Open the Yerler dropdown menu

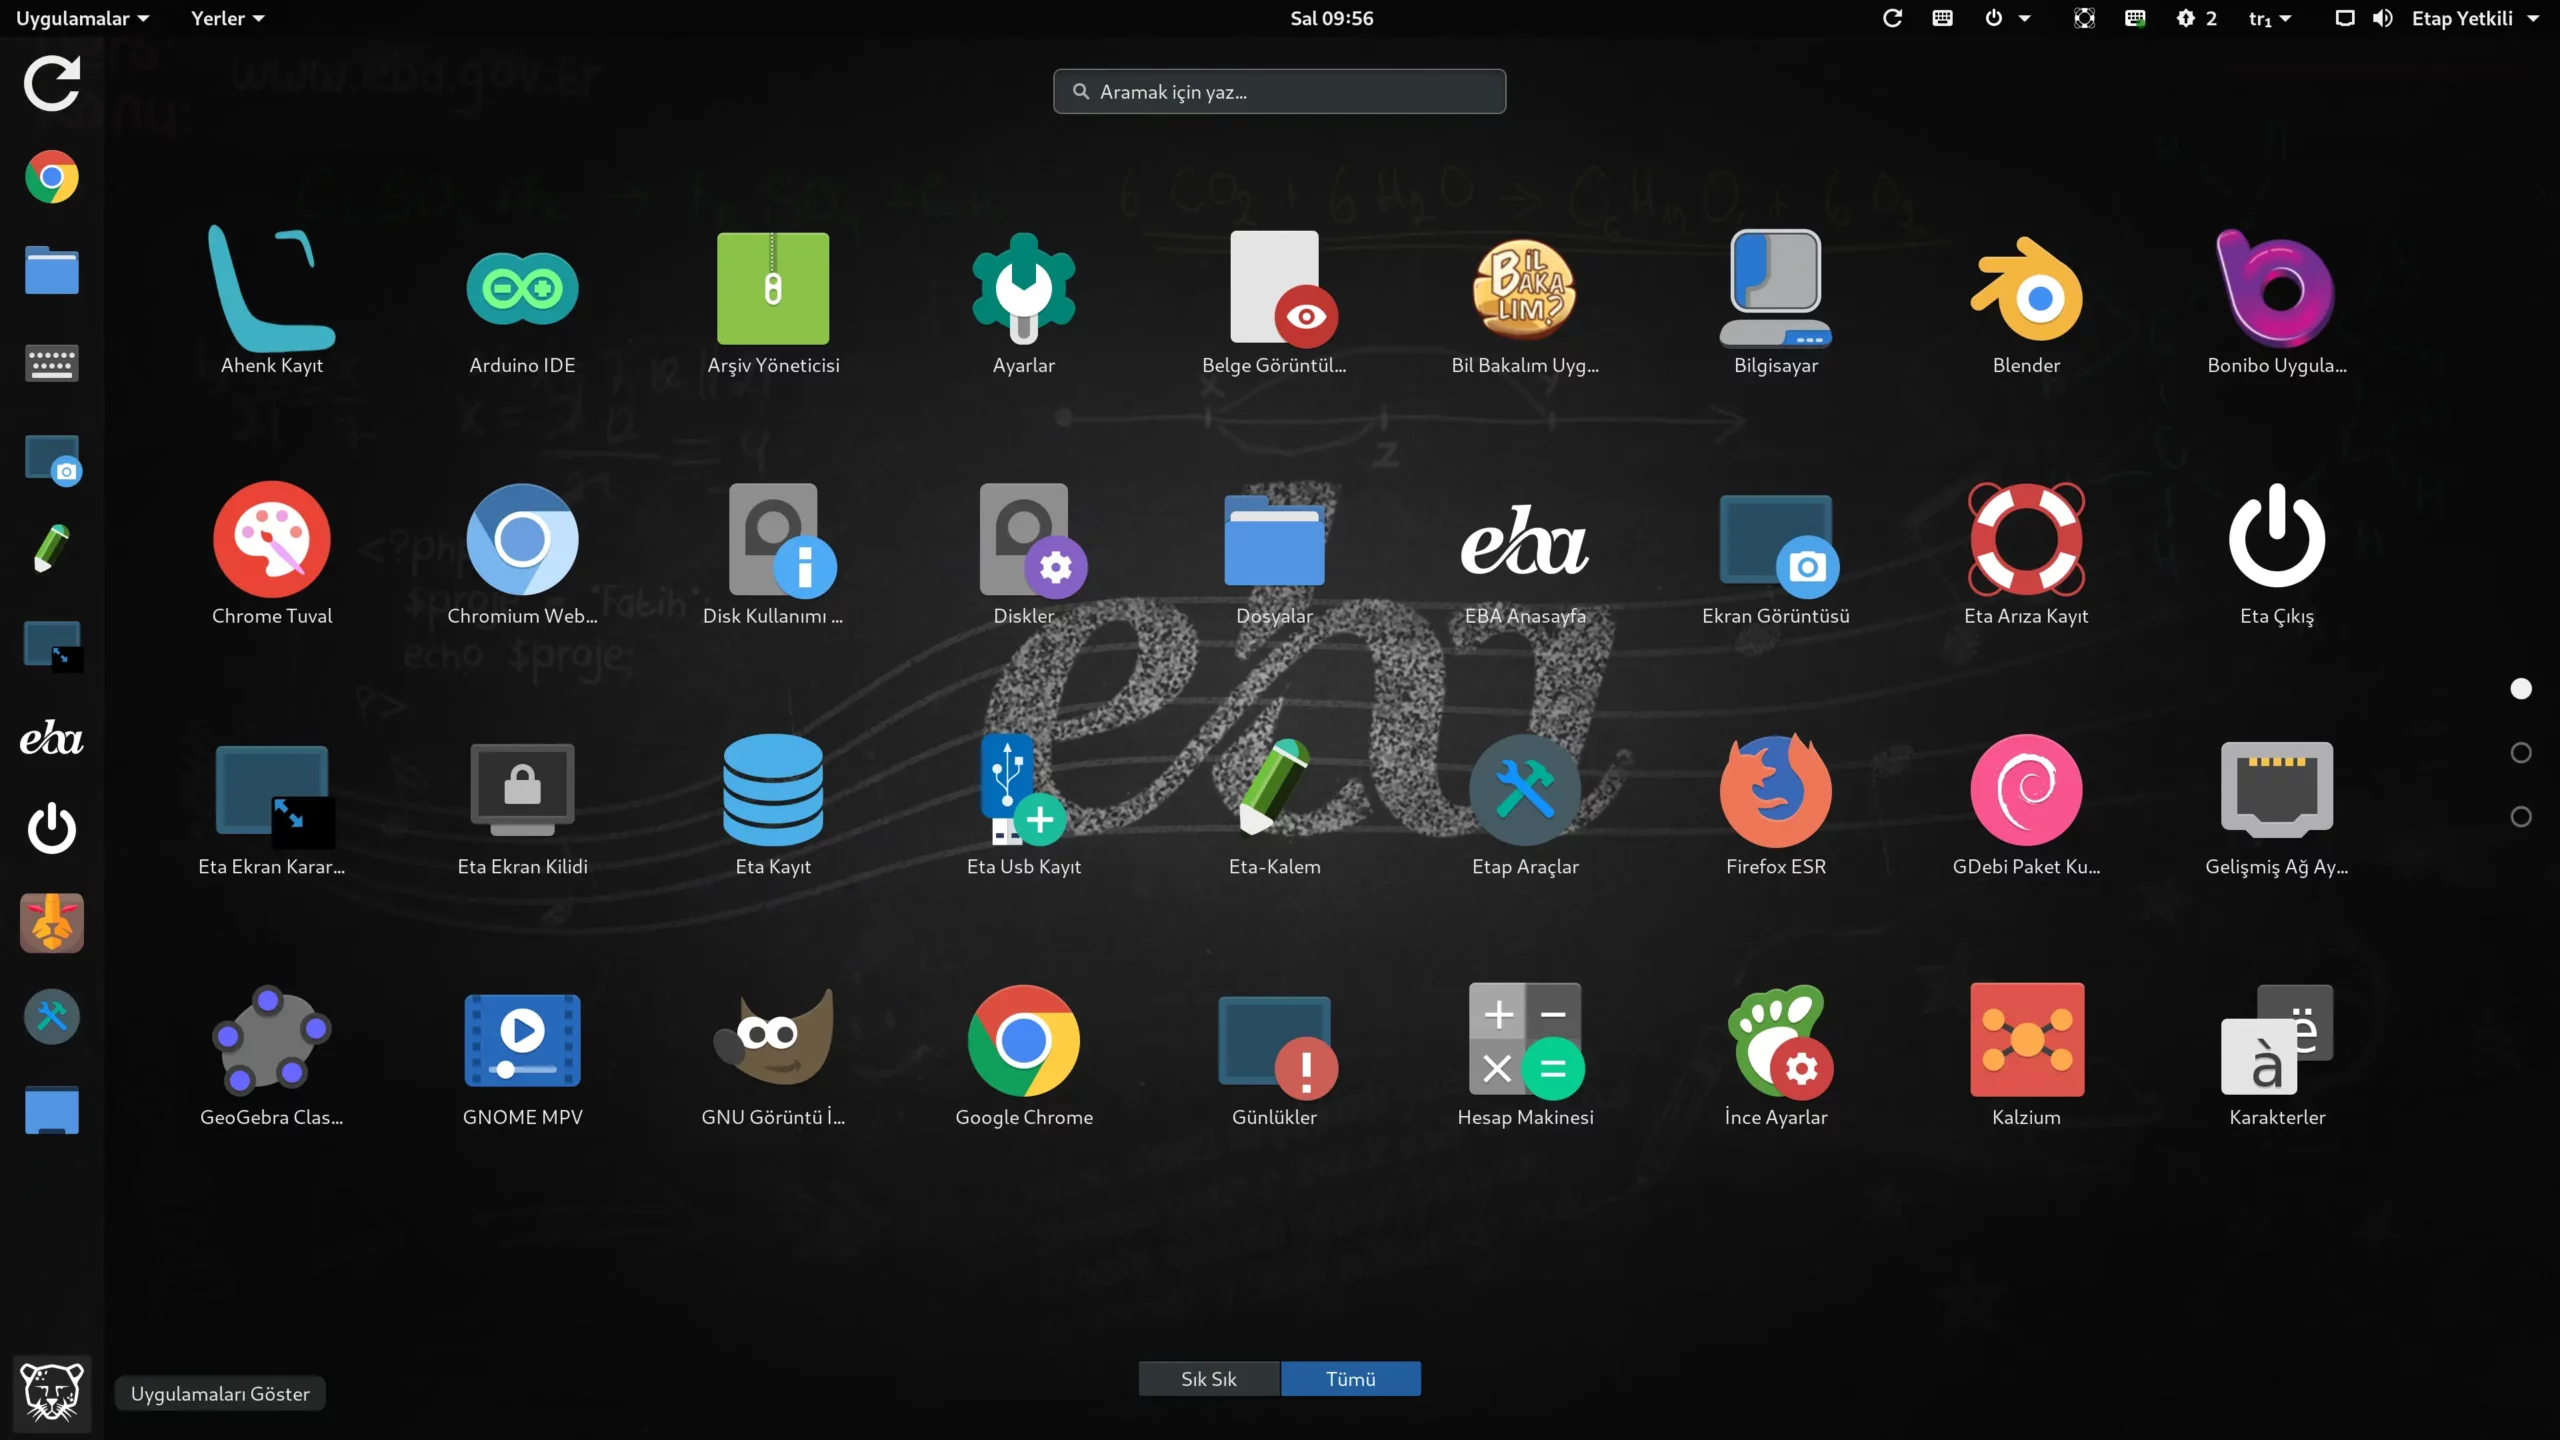tap(227, 18)
